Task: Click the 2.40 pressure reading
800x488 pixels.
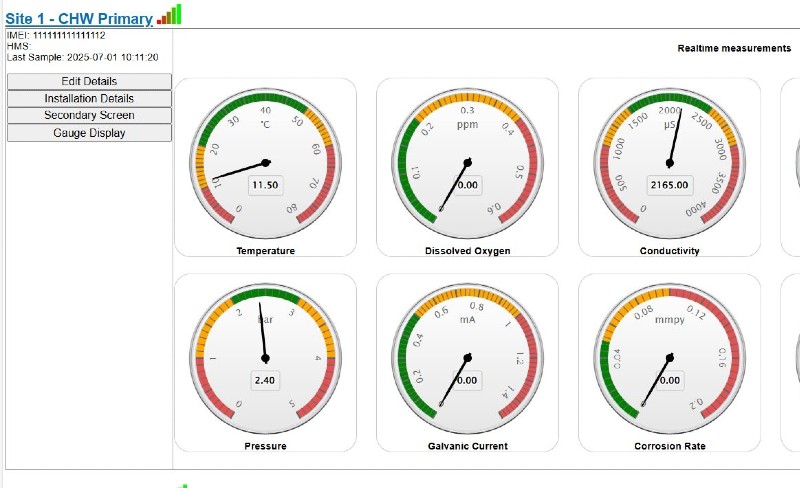Action: [x=265, y=380]
